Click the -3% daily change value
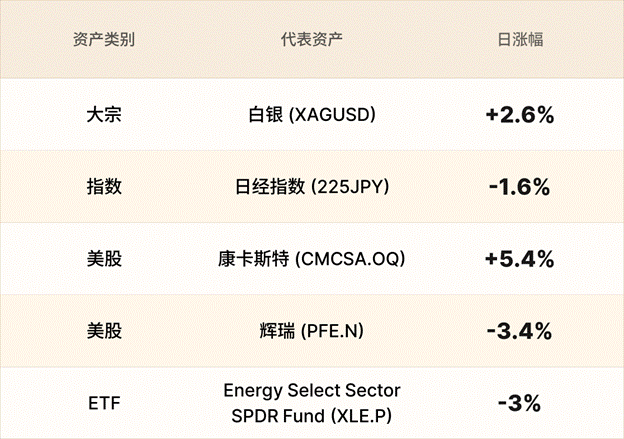The height and width of the screenshot is (439, 624). 520,404
